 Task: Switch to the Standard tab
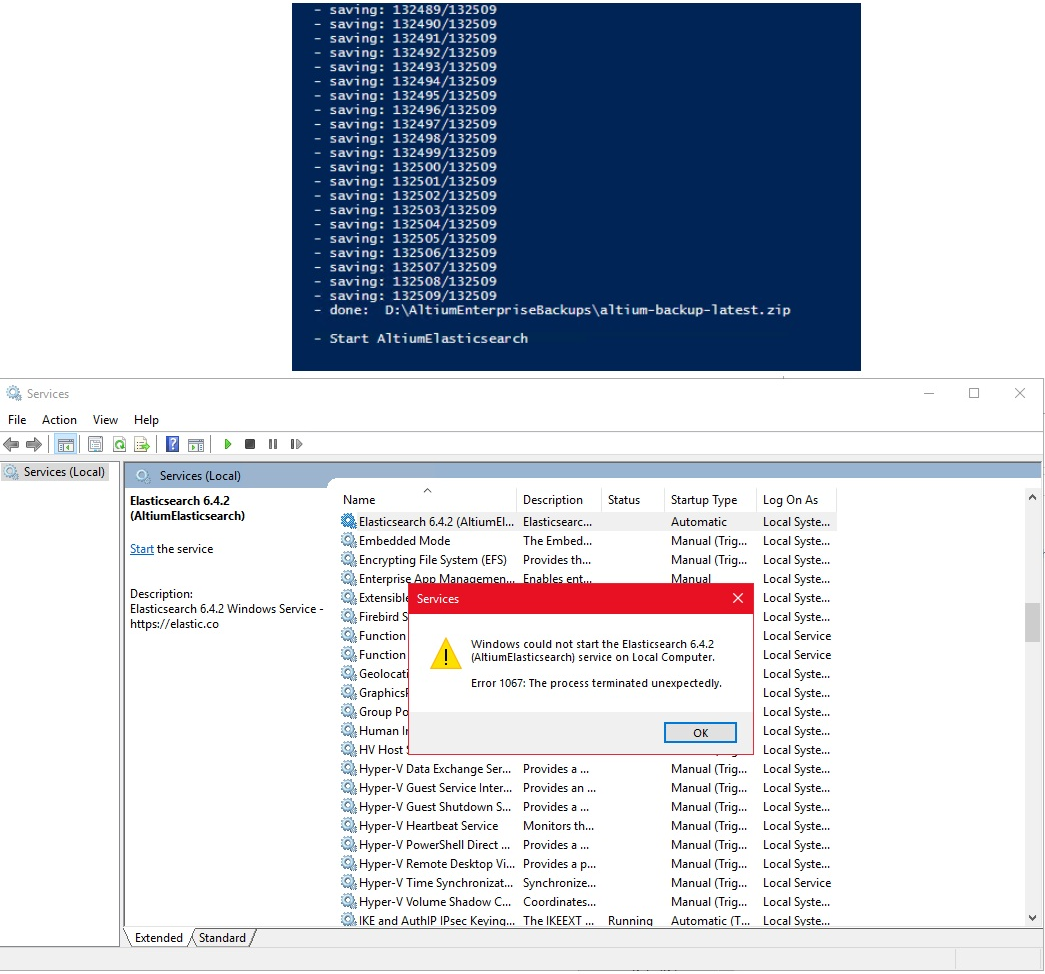click(223, 938)
